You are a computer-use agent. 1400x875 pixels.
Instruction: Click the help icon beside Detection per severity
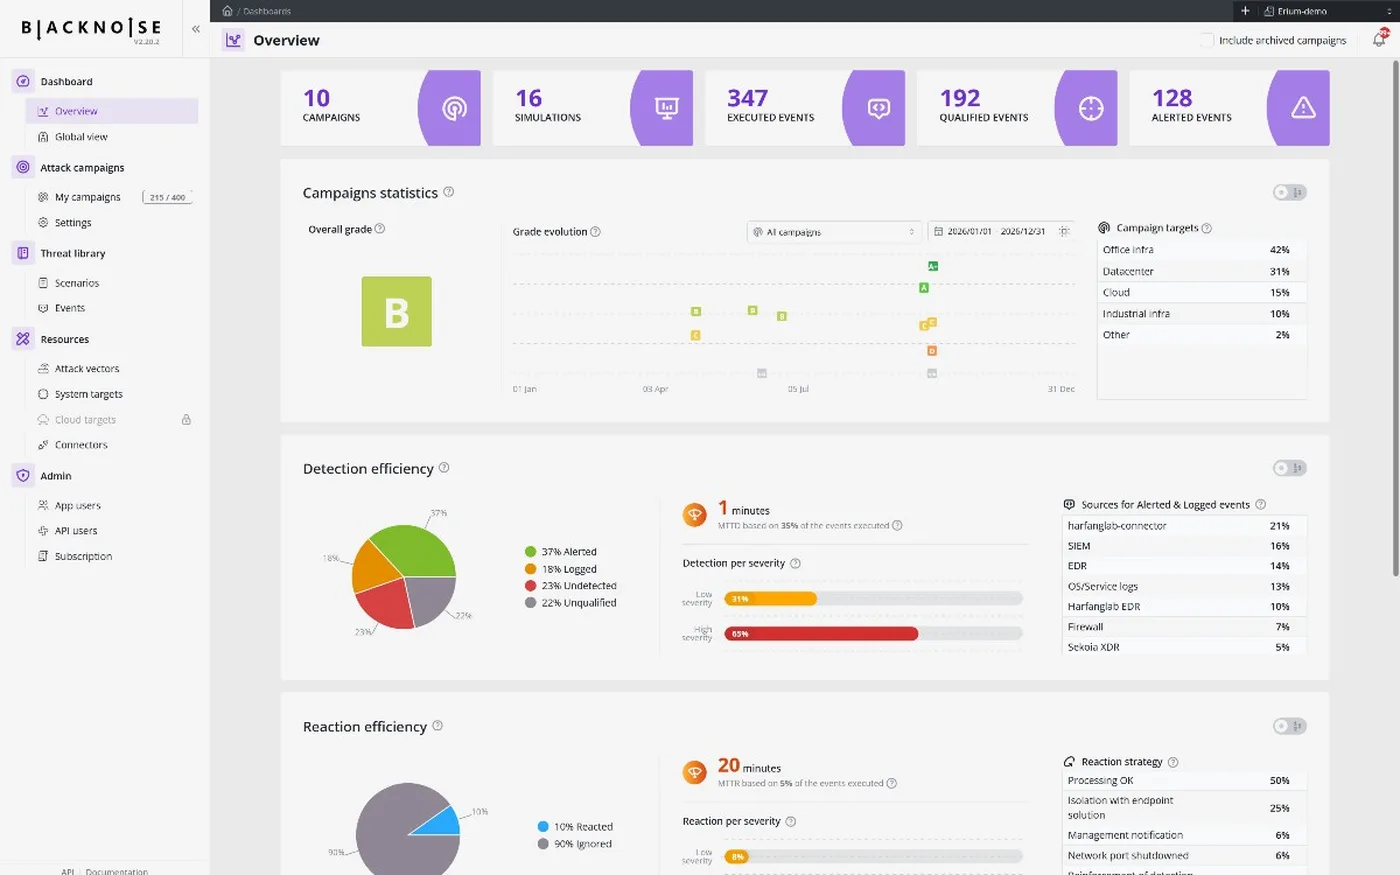pos(796,564)
